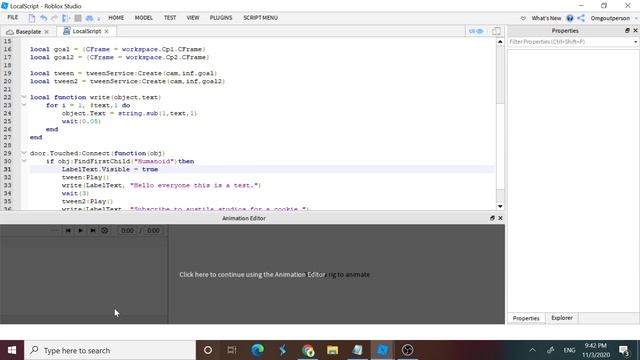Open Google Chrome from the taskbar

[x=308, y=350]
